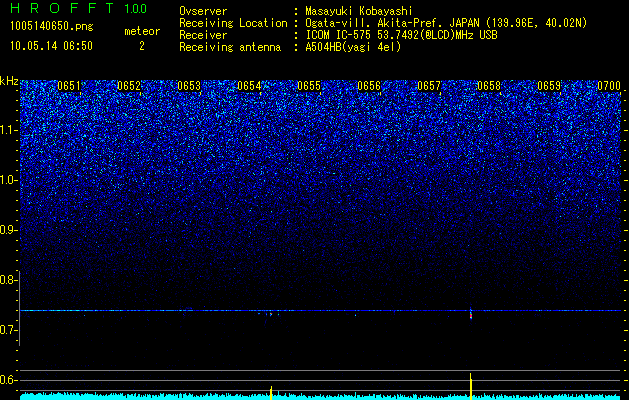Click the 0.8 kHz axis label
The image size is (629, 400).
pyautogui.click(x=8, y=280)
